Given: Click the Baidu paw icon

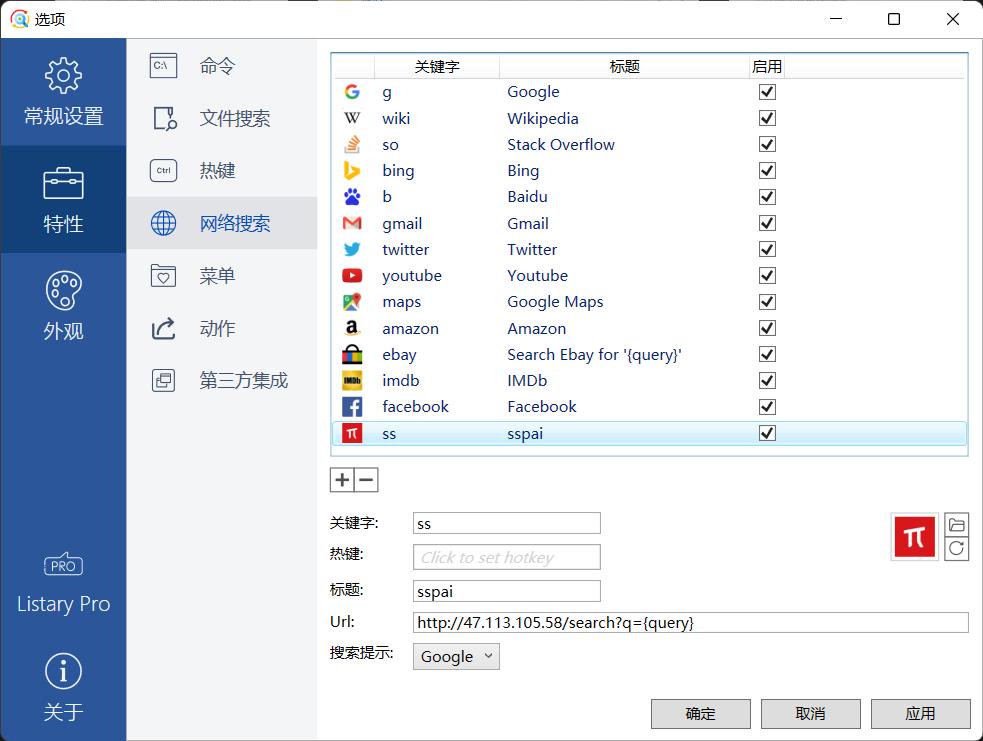Looking at the screenshot, I should tap(352, 197).
